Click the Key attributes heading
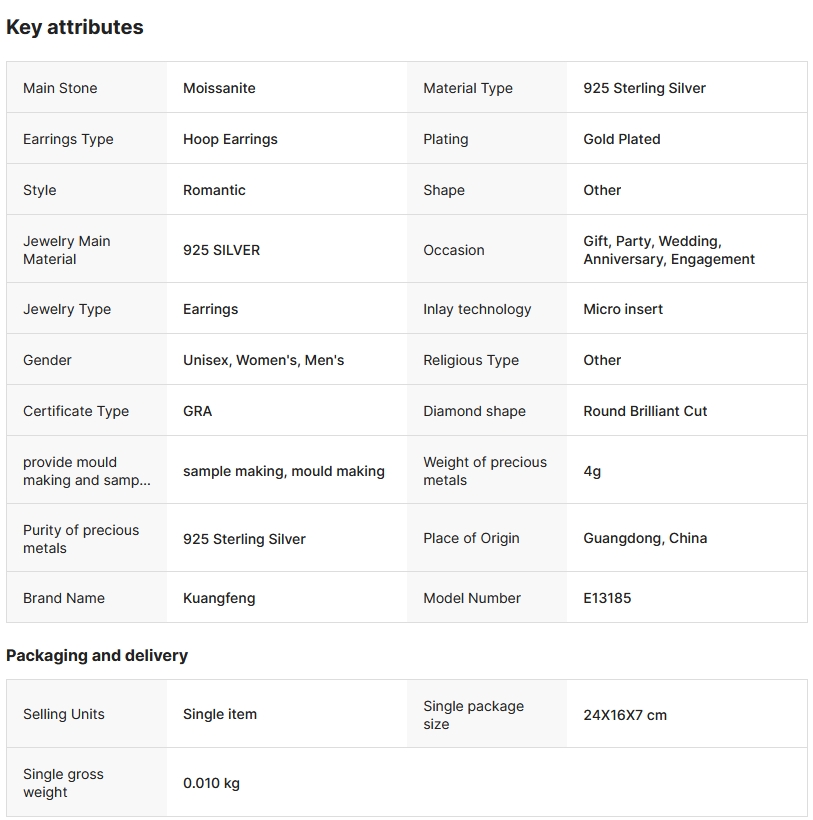The image size is (813, 820). pos(75,28)
